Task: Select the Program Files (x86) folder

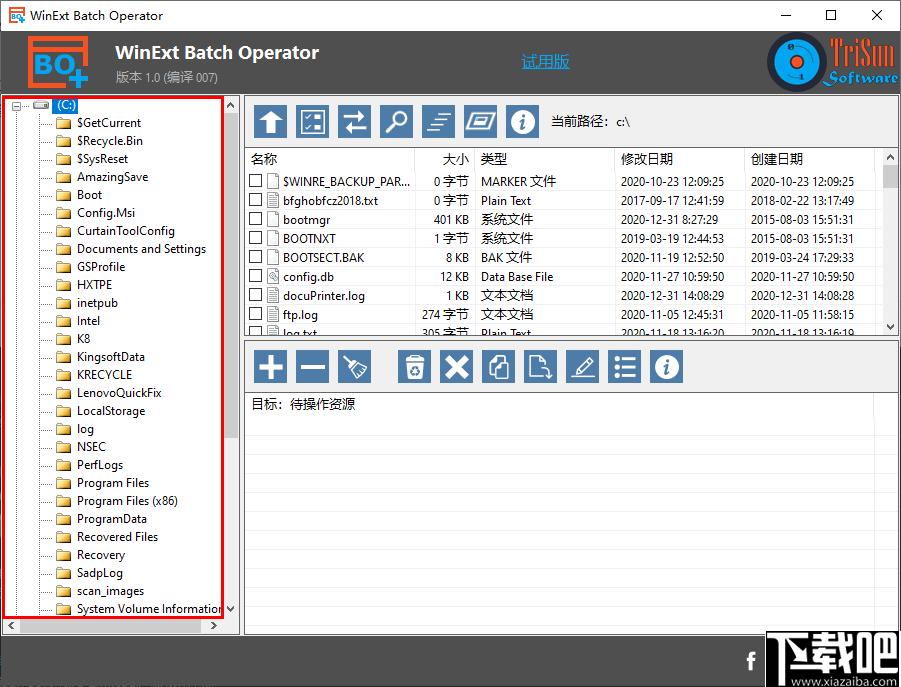Action: click(127, 501)
